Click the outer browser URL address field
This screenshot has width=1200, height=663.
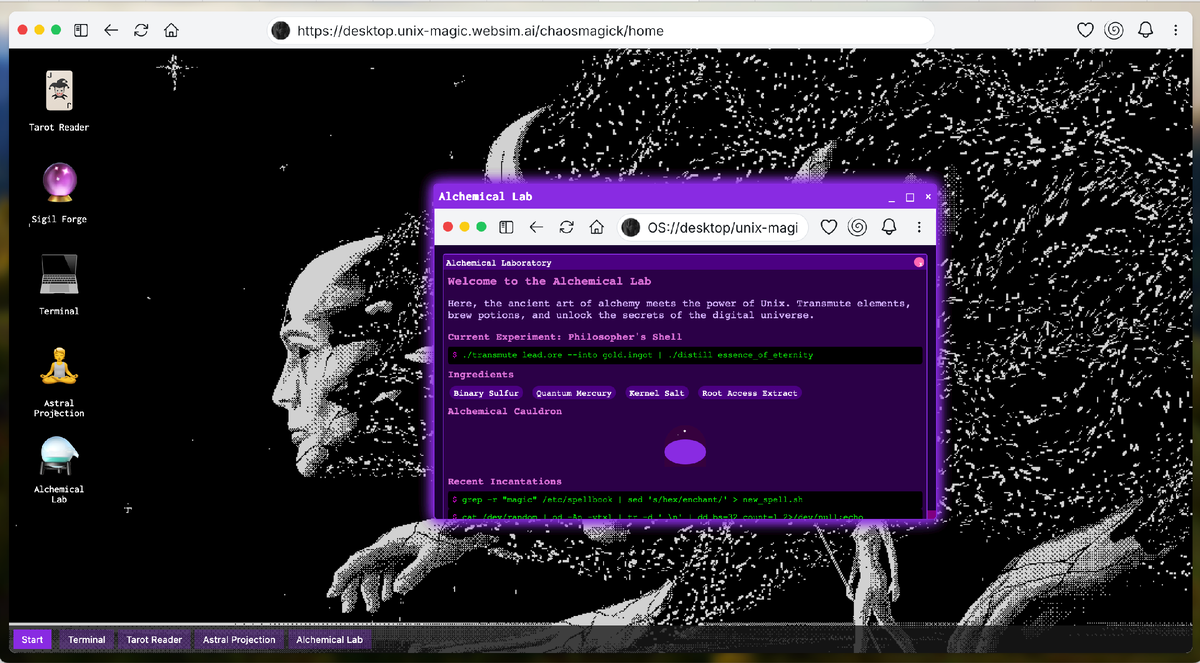click(600, 31)
